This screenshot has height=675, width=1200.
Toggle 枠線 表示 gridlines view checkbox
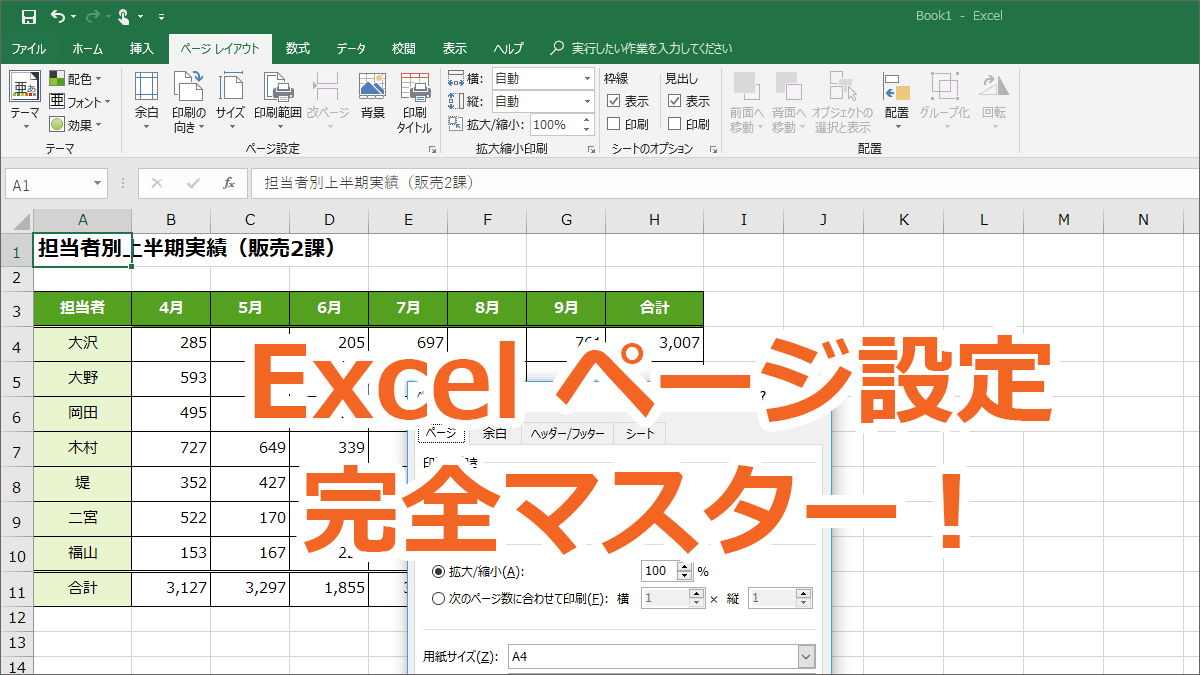pos(614,101)
